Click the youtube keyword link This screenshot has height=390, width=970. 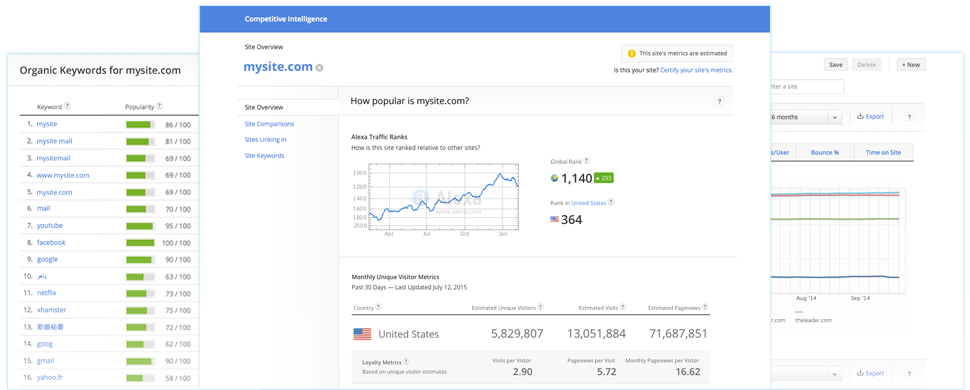[49, 226]
